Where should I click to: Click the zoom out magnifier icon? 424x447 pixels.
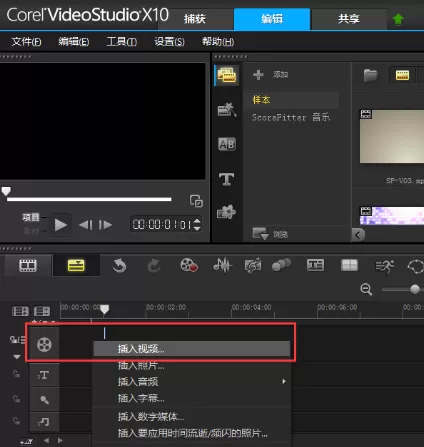(366, 289)
